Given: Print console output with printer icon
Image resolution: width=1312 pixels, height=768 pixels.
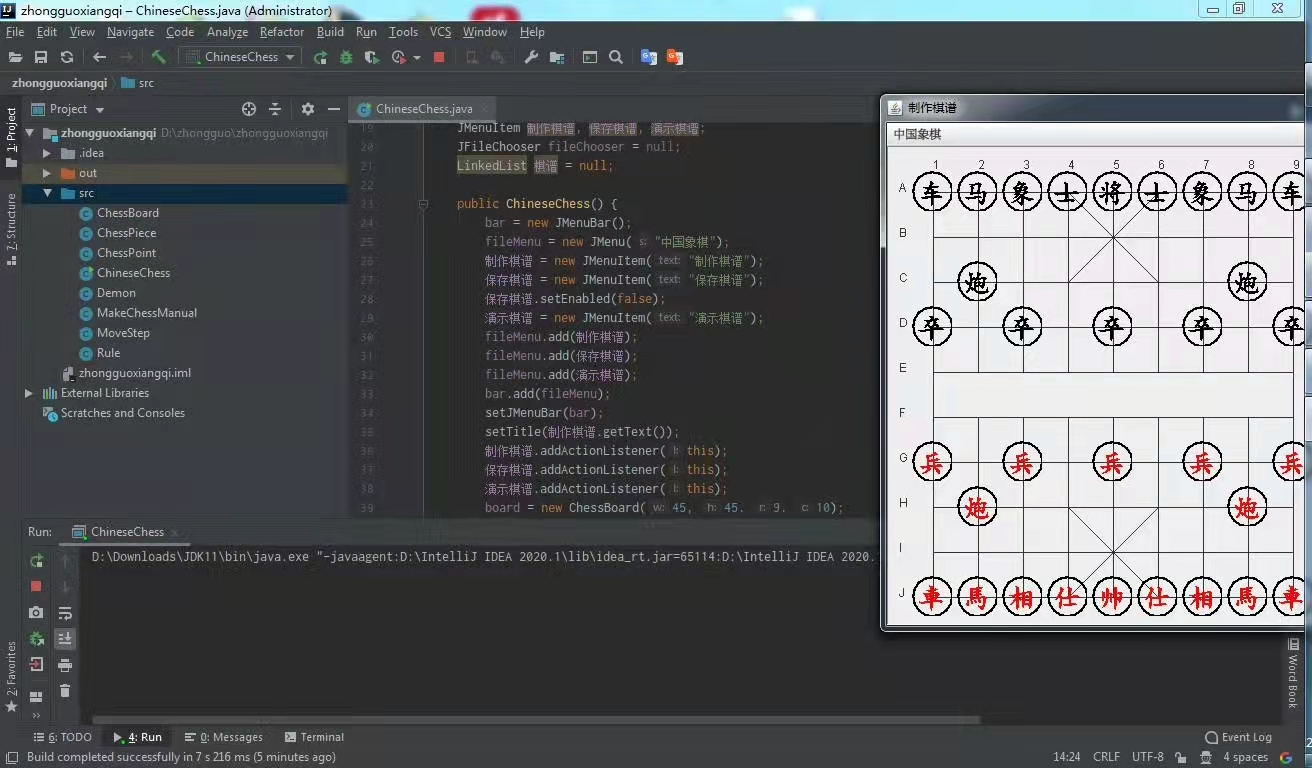Looking at the screenshot, I should click(x=65, y=664).
